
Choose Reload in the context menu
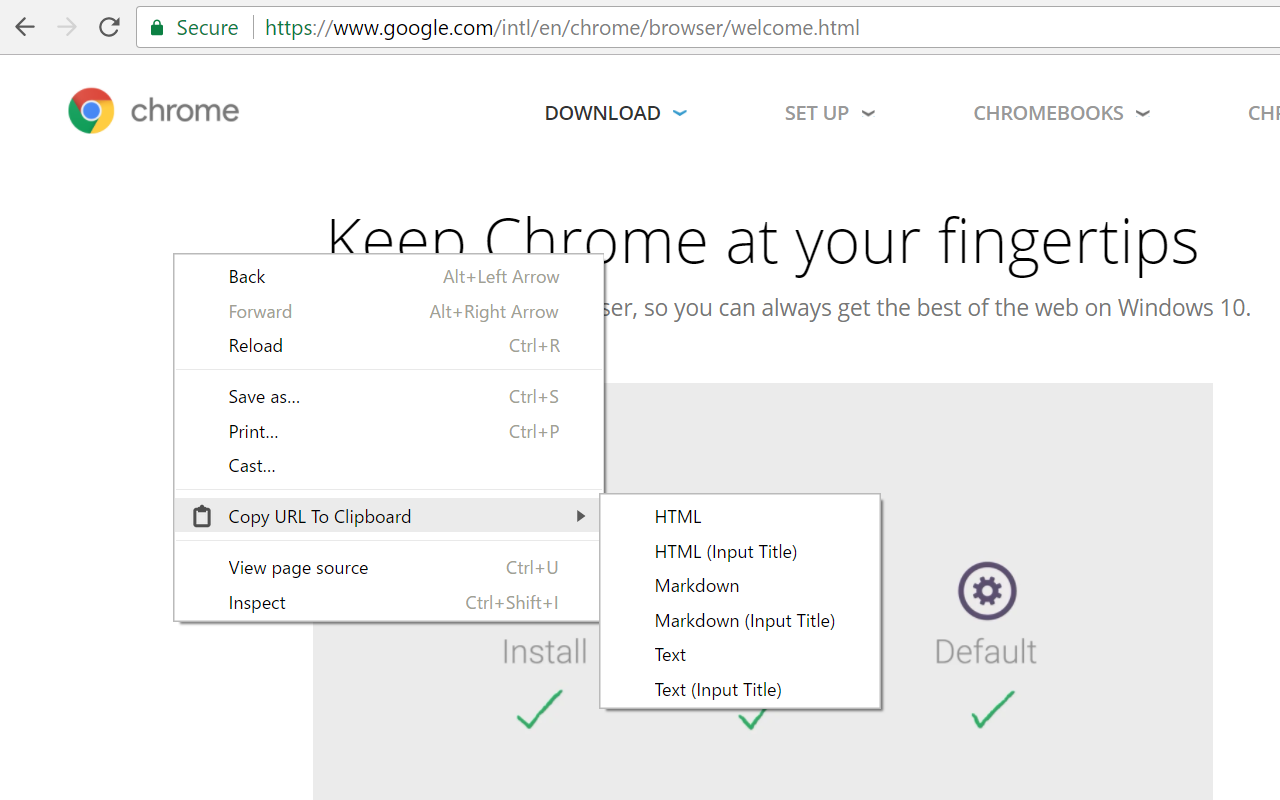(x=389, y=346)
